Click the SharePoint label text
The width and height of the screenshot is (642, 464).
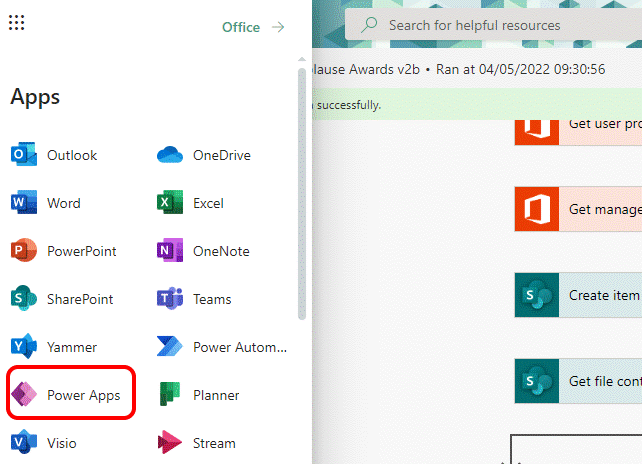pos(80,299)
